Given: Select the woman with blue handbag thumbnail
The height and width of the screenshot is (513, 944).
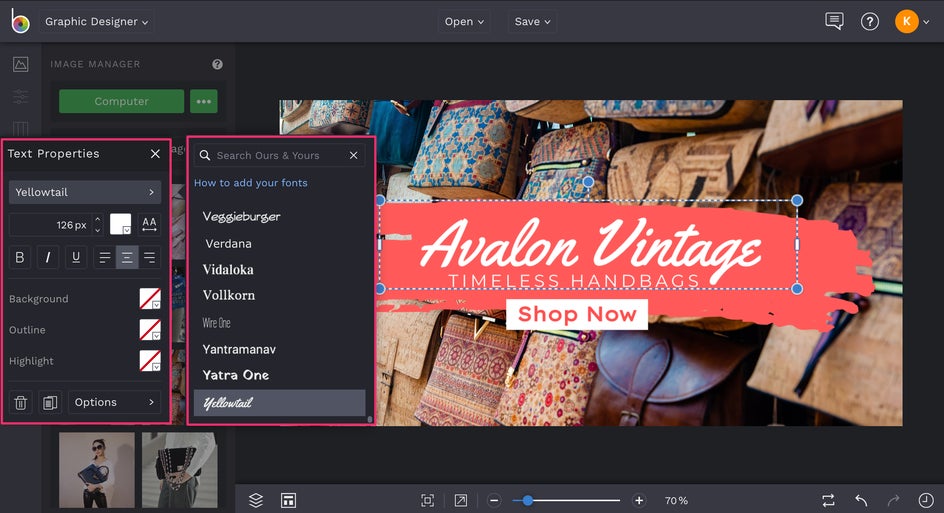Looking at the screenshot, I should 97,470.
